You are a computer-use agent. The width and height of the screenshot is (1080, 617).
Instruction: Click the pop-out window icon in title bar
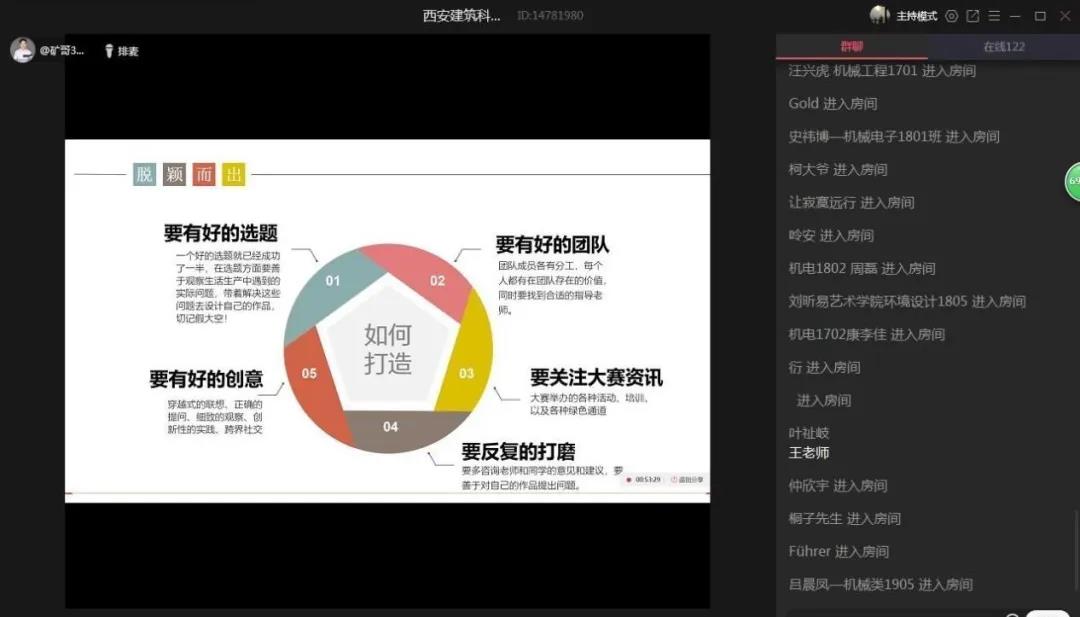coord(973,16)
